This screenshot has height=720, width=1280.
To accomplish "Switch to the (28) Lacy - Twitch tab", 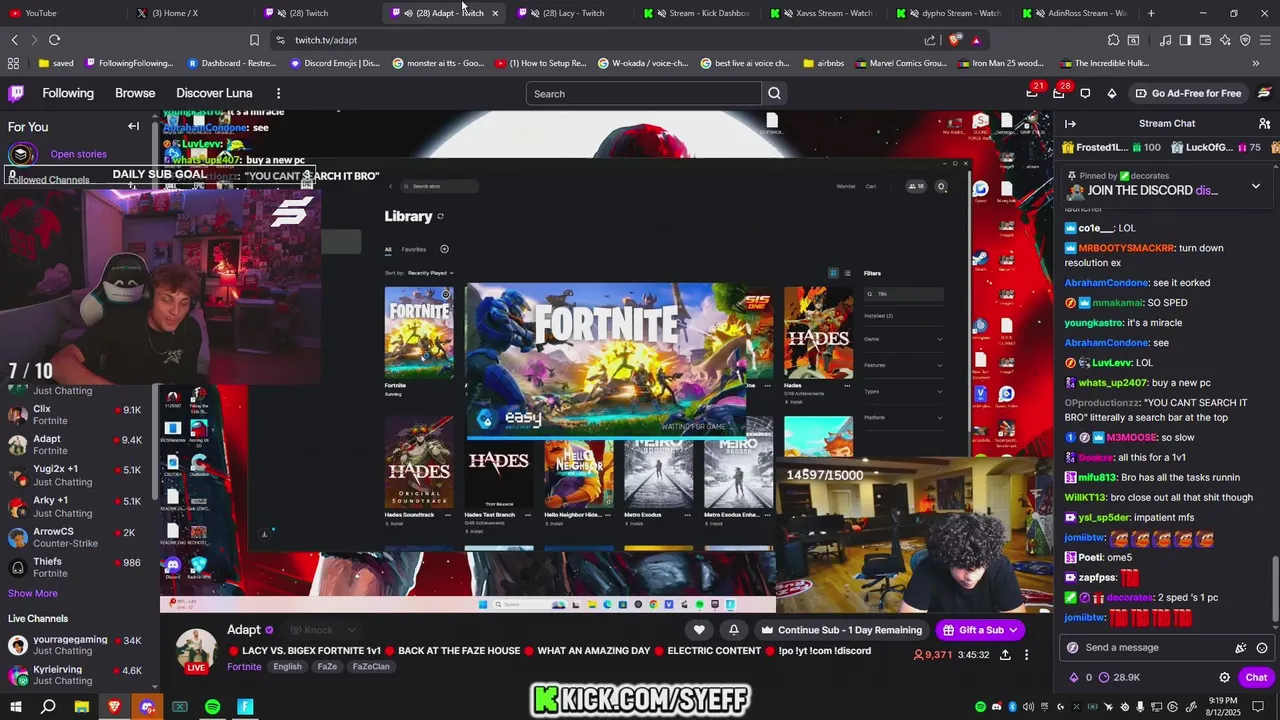I will click(571, 13).
